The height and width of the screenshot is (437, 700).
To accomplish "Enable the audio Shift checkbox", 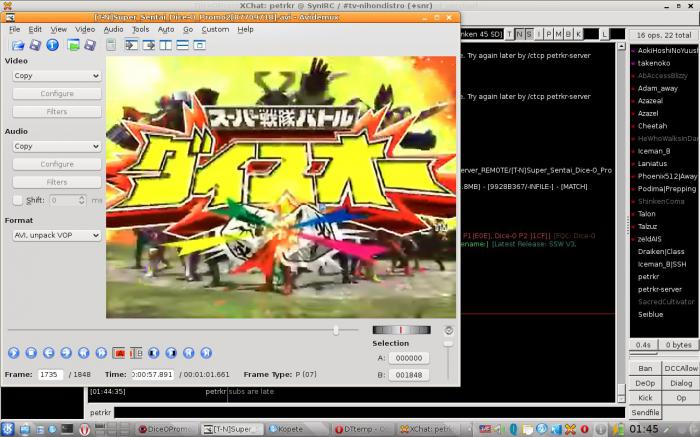I will (x=18, y=200).
